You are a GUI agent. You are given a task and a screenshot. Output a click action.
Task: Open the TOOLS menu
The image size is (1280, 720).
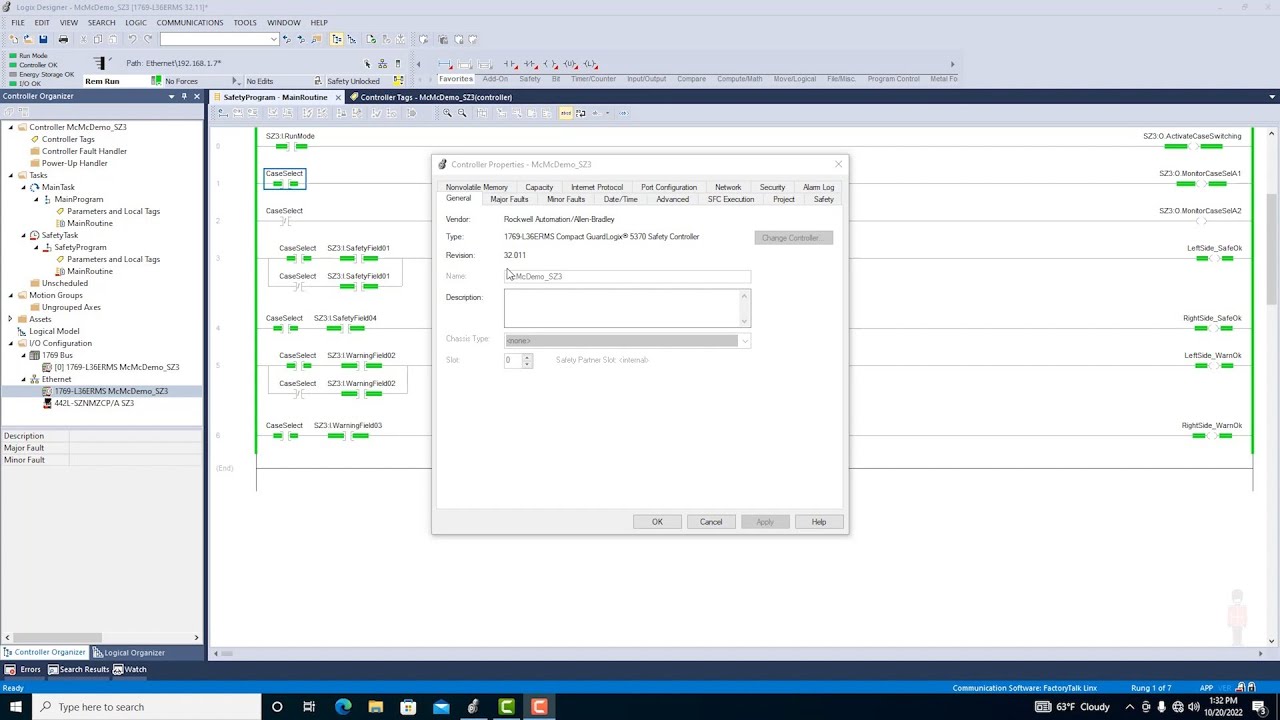pyautogui.click(x=245, y=22)
